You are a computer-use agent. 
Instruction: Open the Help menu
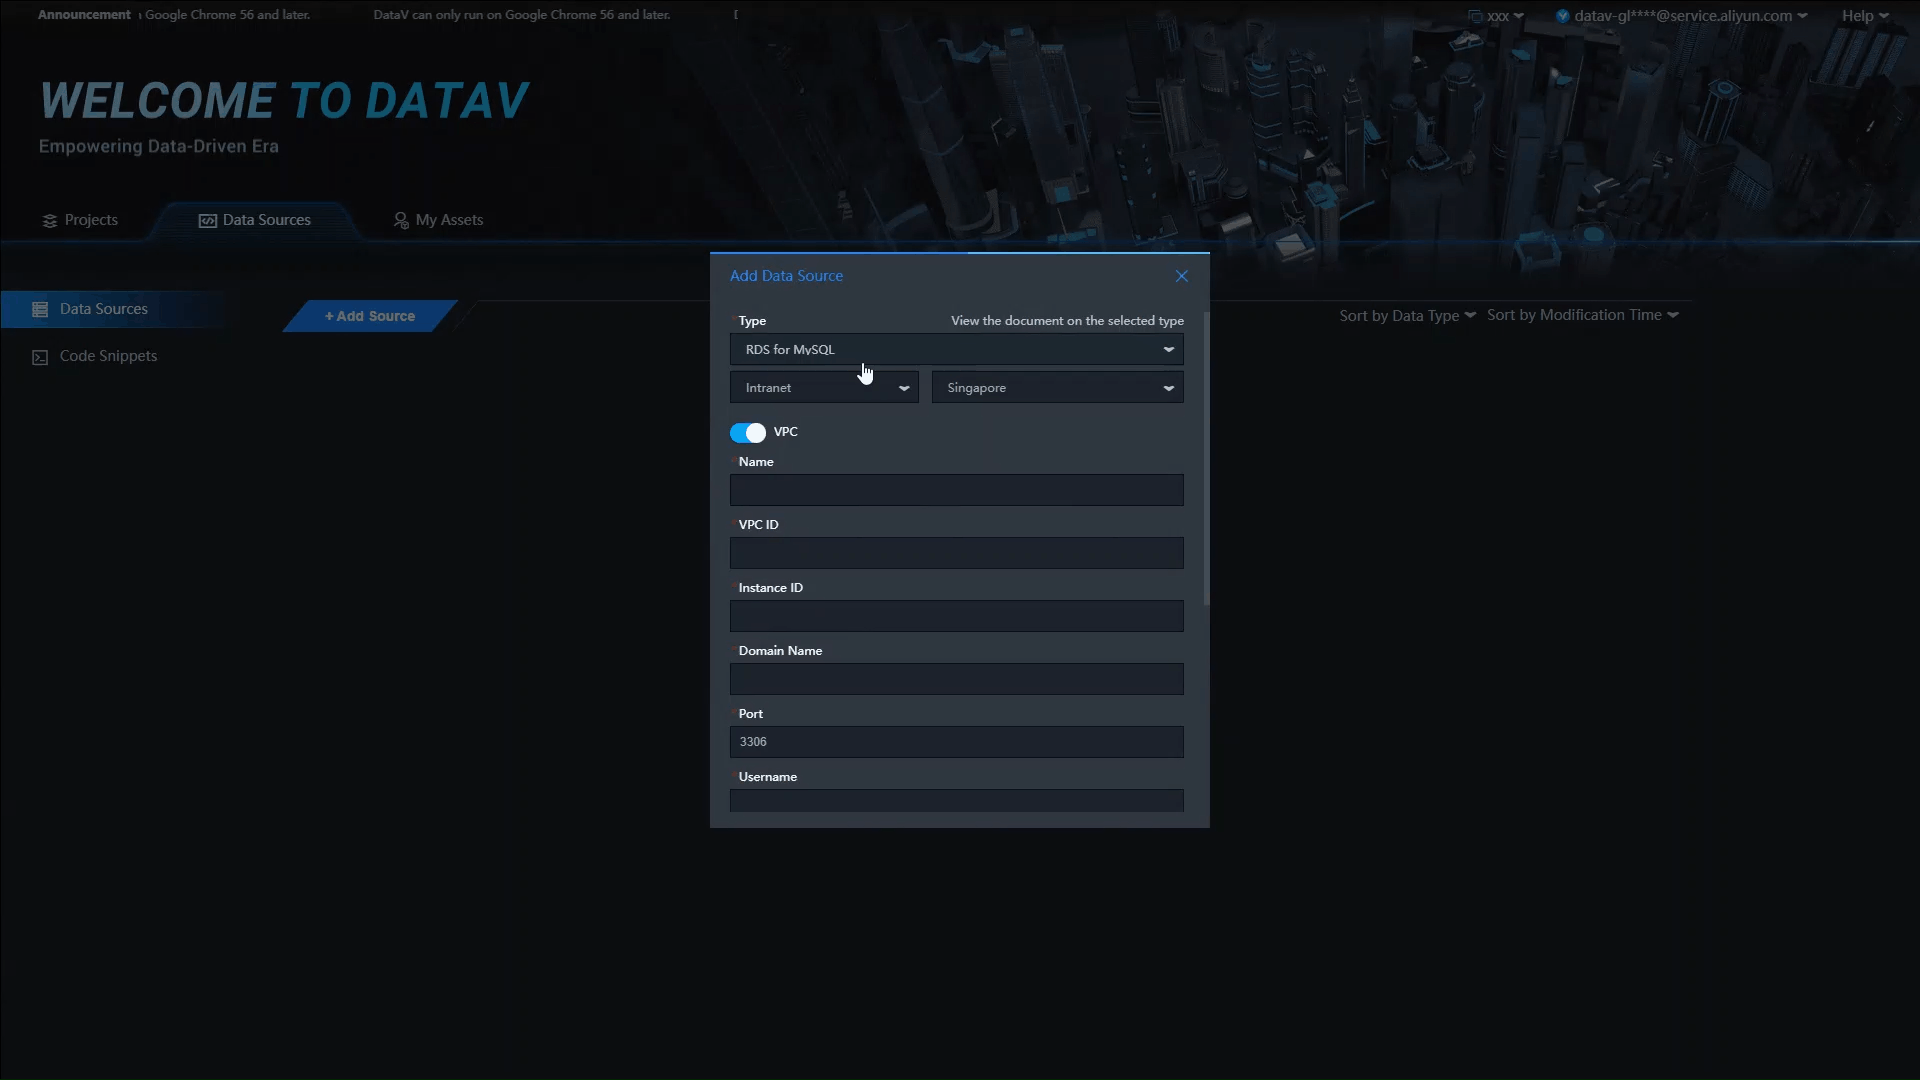tap(1864, 16)
